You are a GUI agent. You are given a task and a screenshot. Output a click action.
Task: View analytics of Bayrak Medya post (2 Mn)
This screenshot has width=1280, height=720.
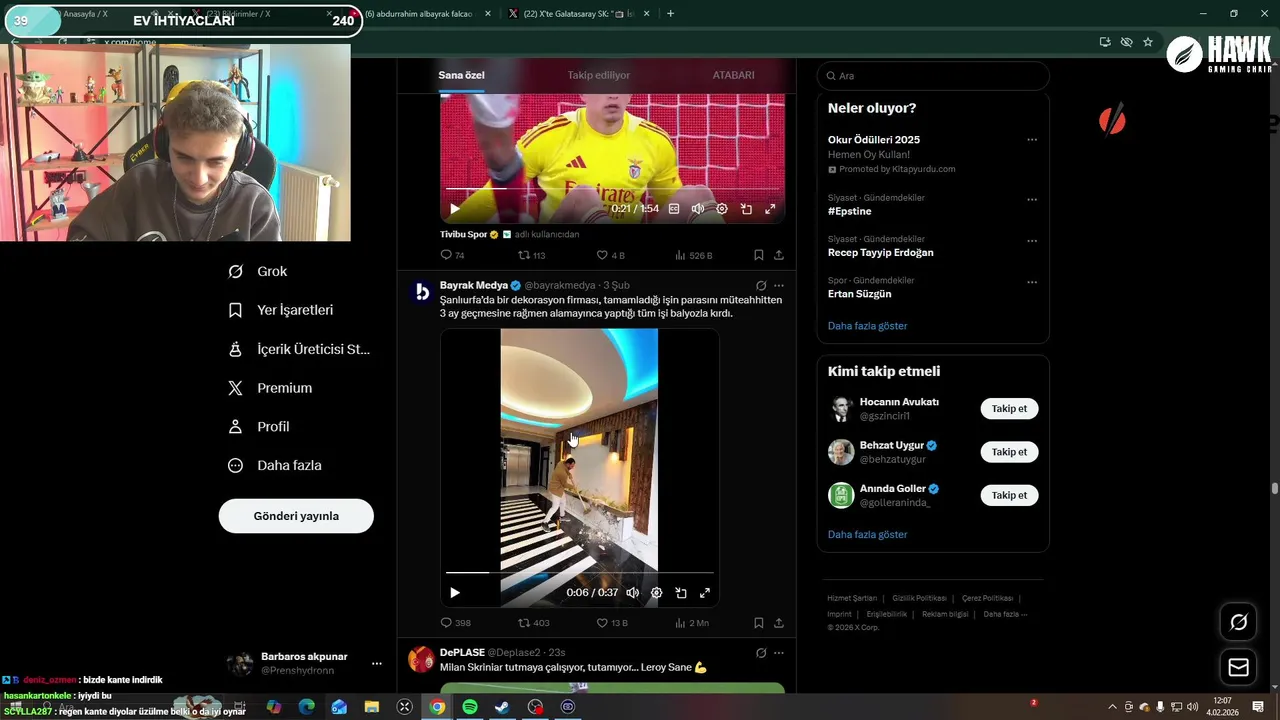pyautogui.click(x=692, y=622)
